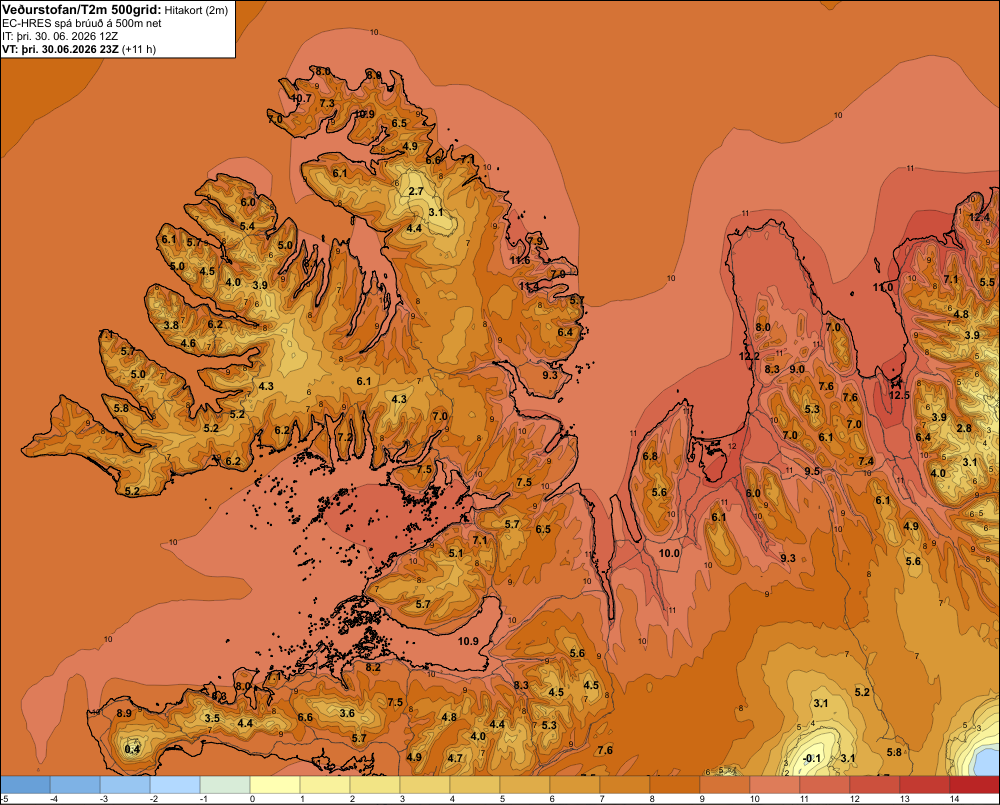Select the 11.6 temperature label

520,260
